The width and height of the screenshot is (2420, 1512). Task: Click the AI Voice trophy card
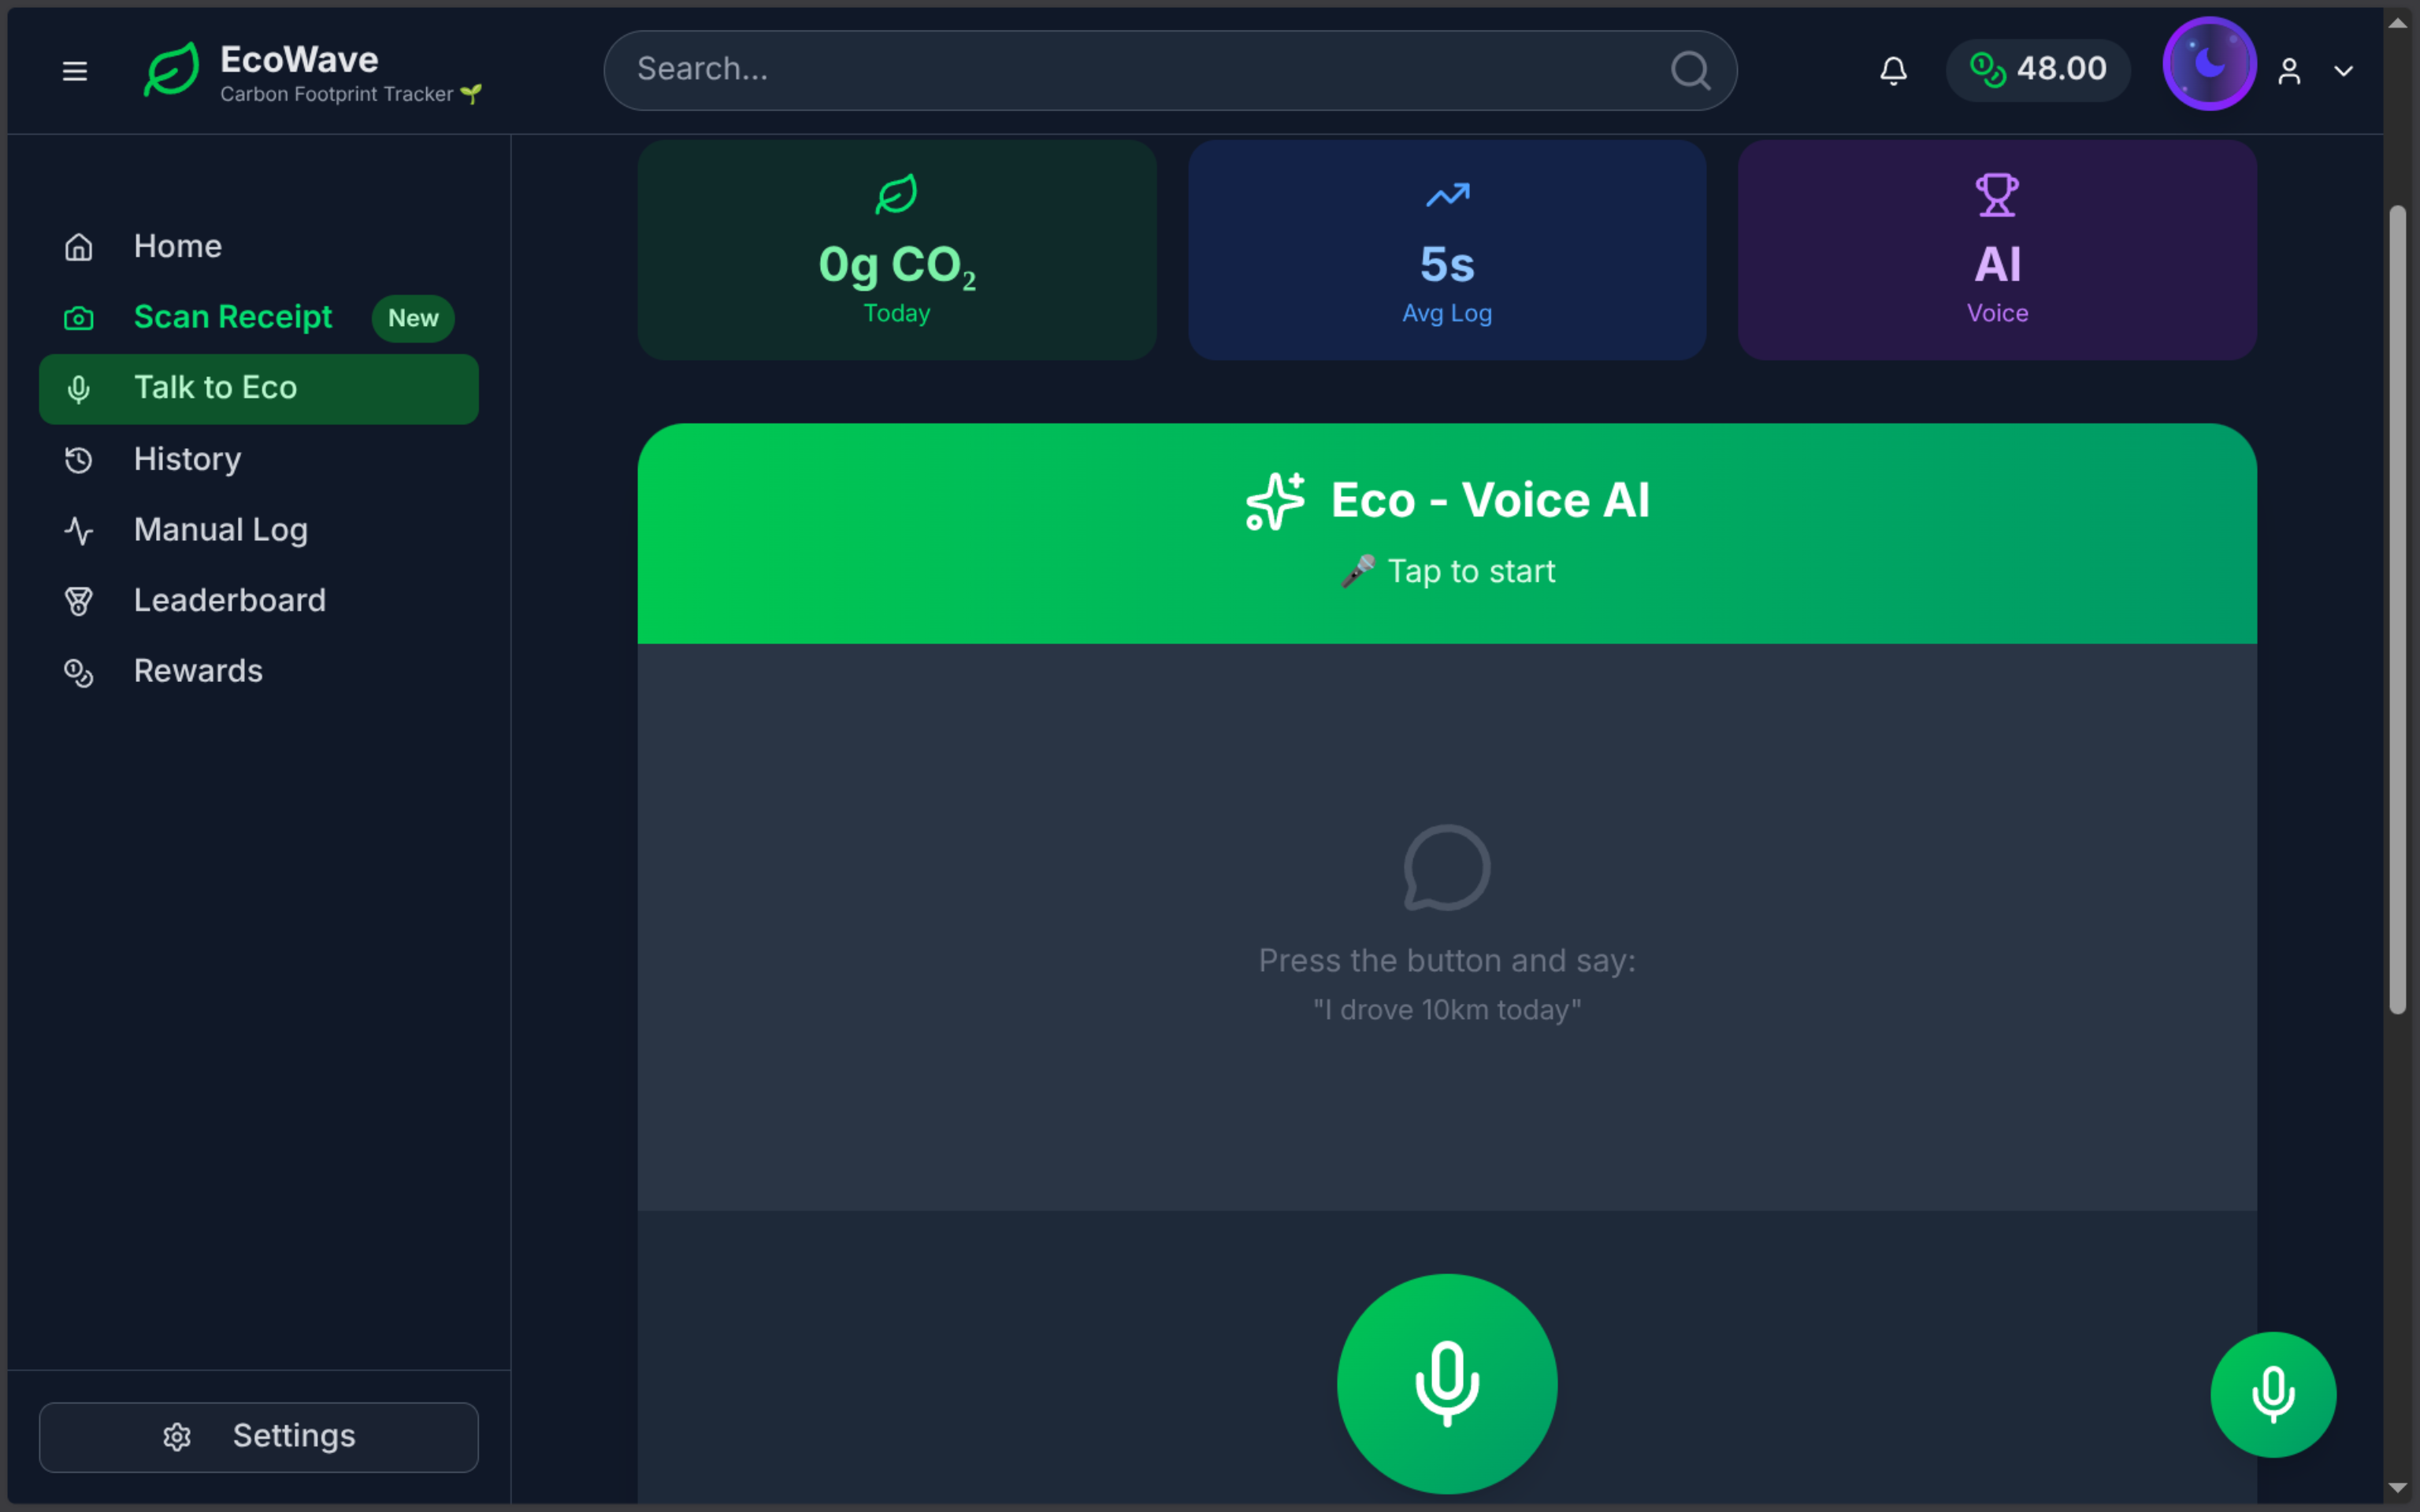[1996, 250]
